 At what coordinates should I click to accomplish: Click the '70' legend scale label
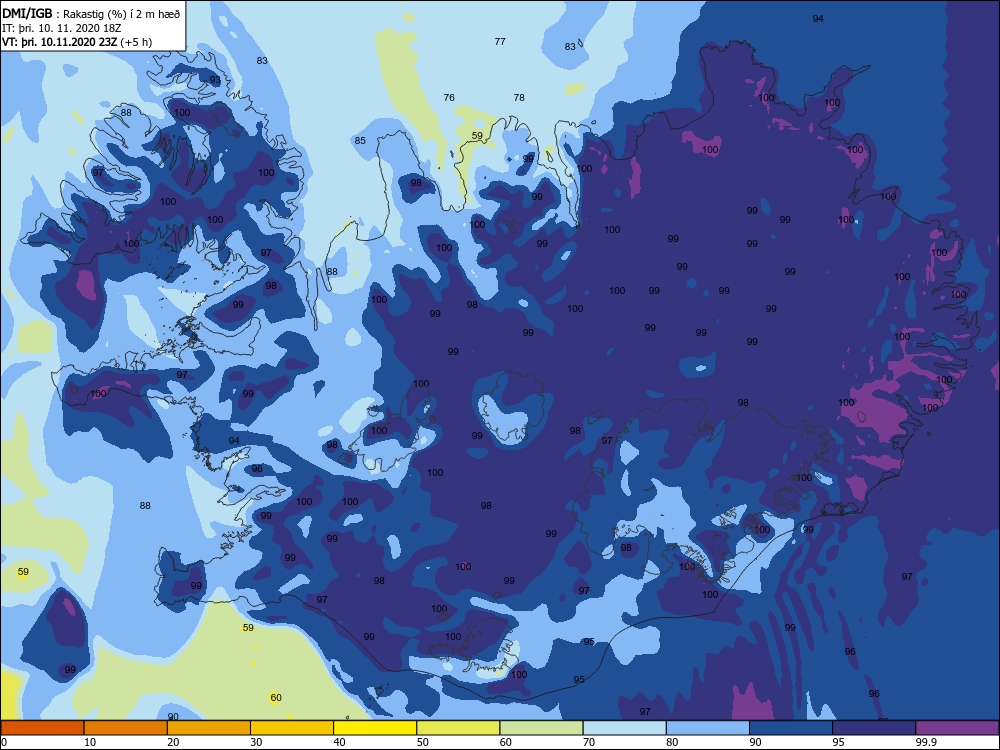point(589,742)
